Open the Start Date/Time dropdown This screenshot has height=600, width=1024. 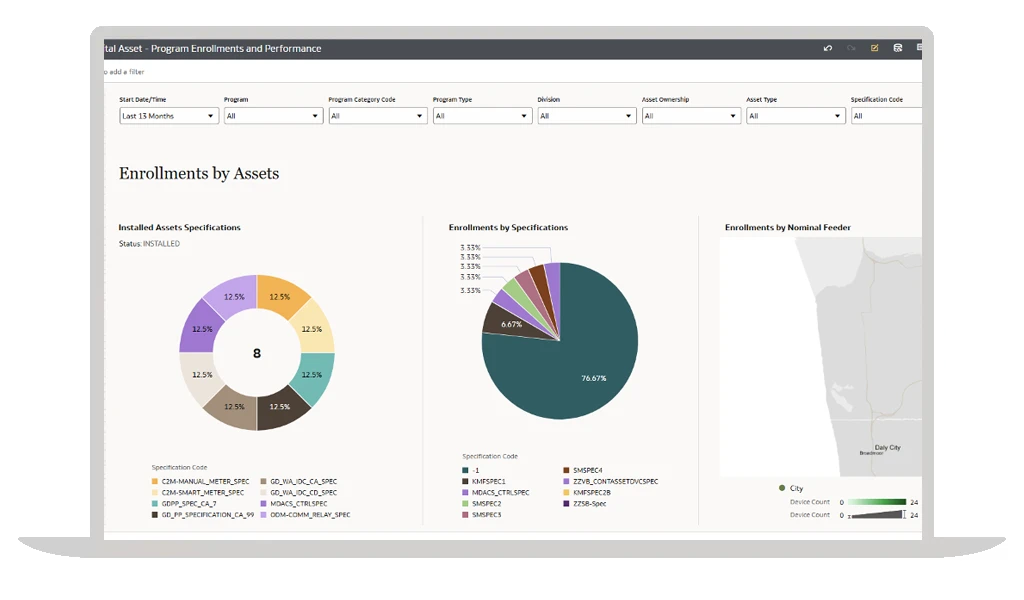(x=168, y=115)
